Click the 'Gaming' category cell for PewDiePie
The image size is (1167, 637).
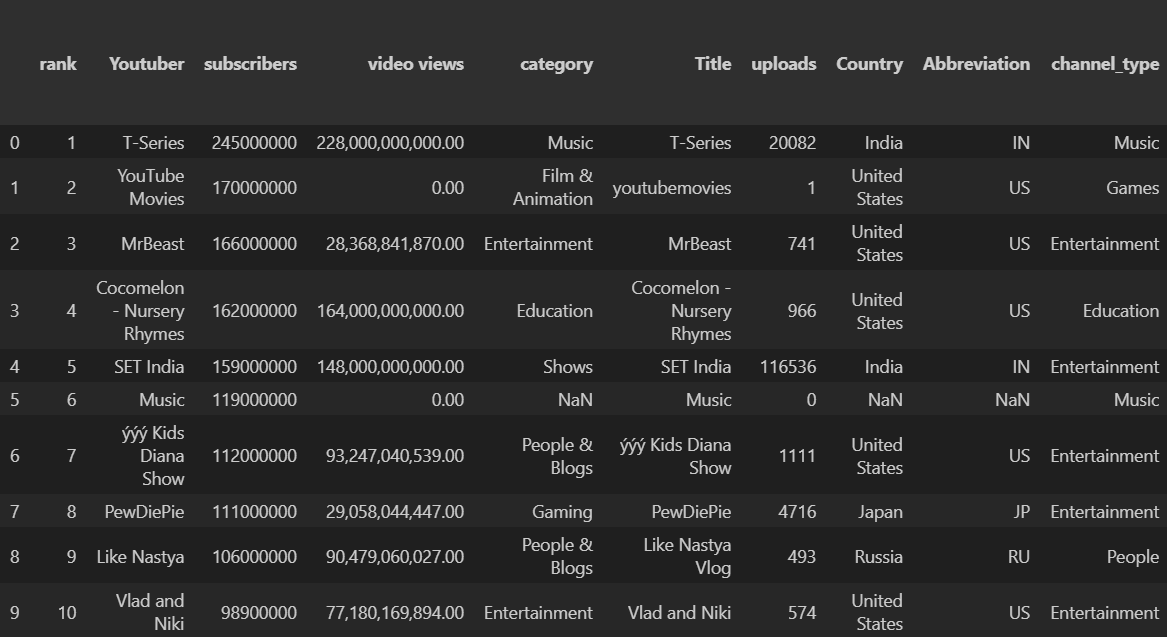[562, 512]
